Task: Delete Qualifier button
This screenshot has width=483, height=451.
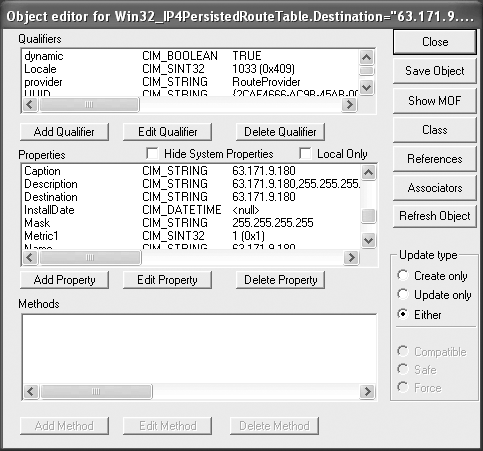Action: tap(280, 132)
